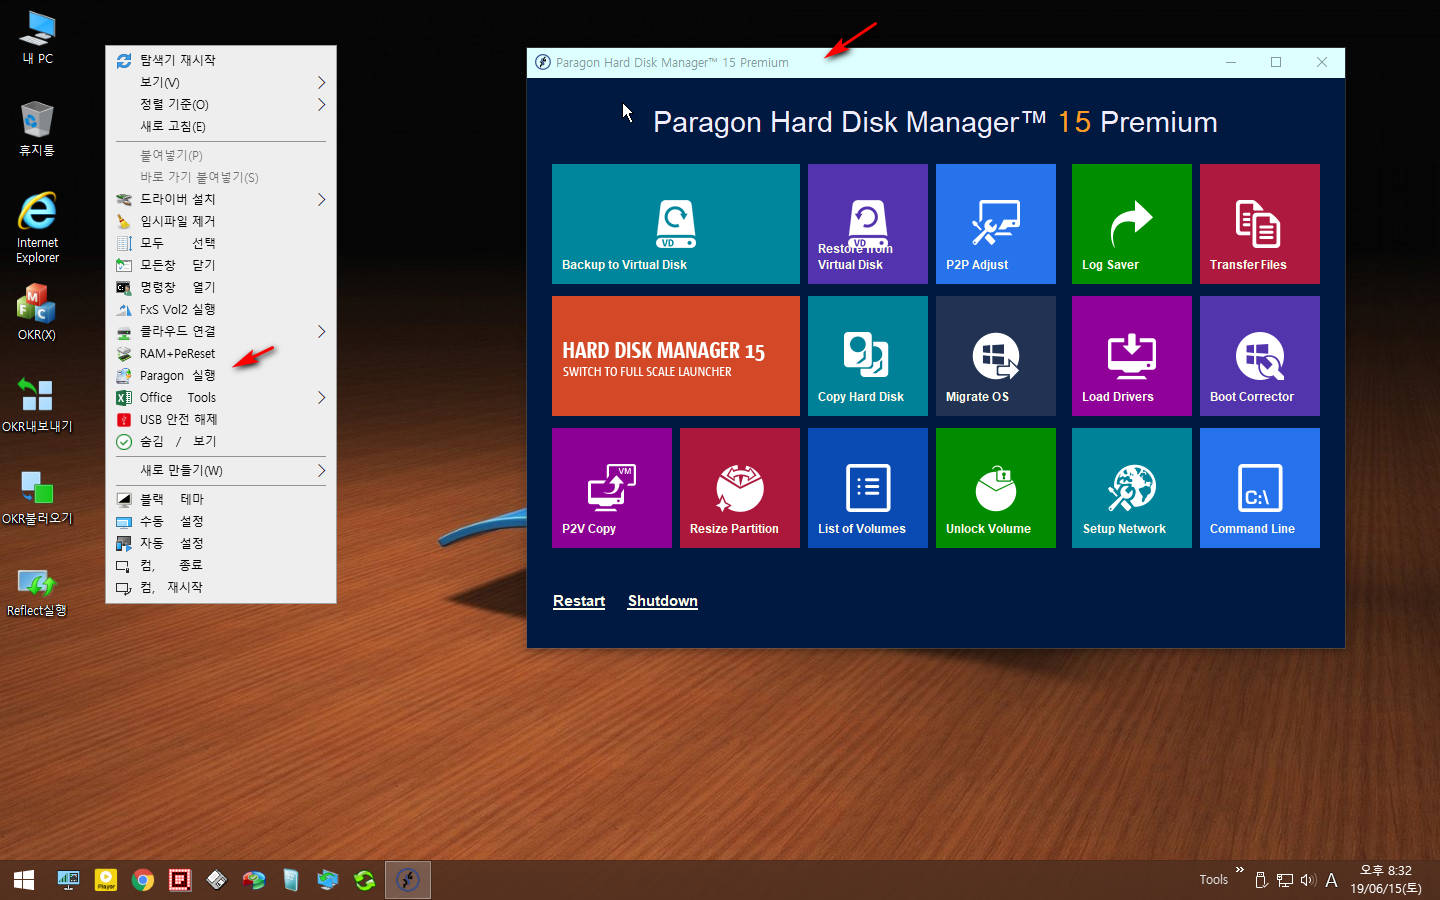Select 새로 고침(E) in context menu
Screen dimensions: 1440x900
[221, 126]
